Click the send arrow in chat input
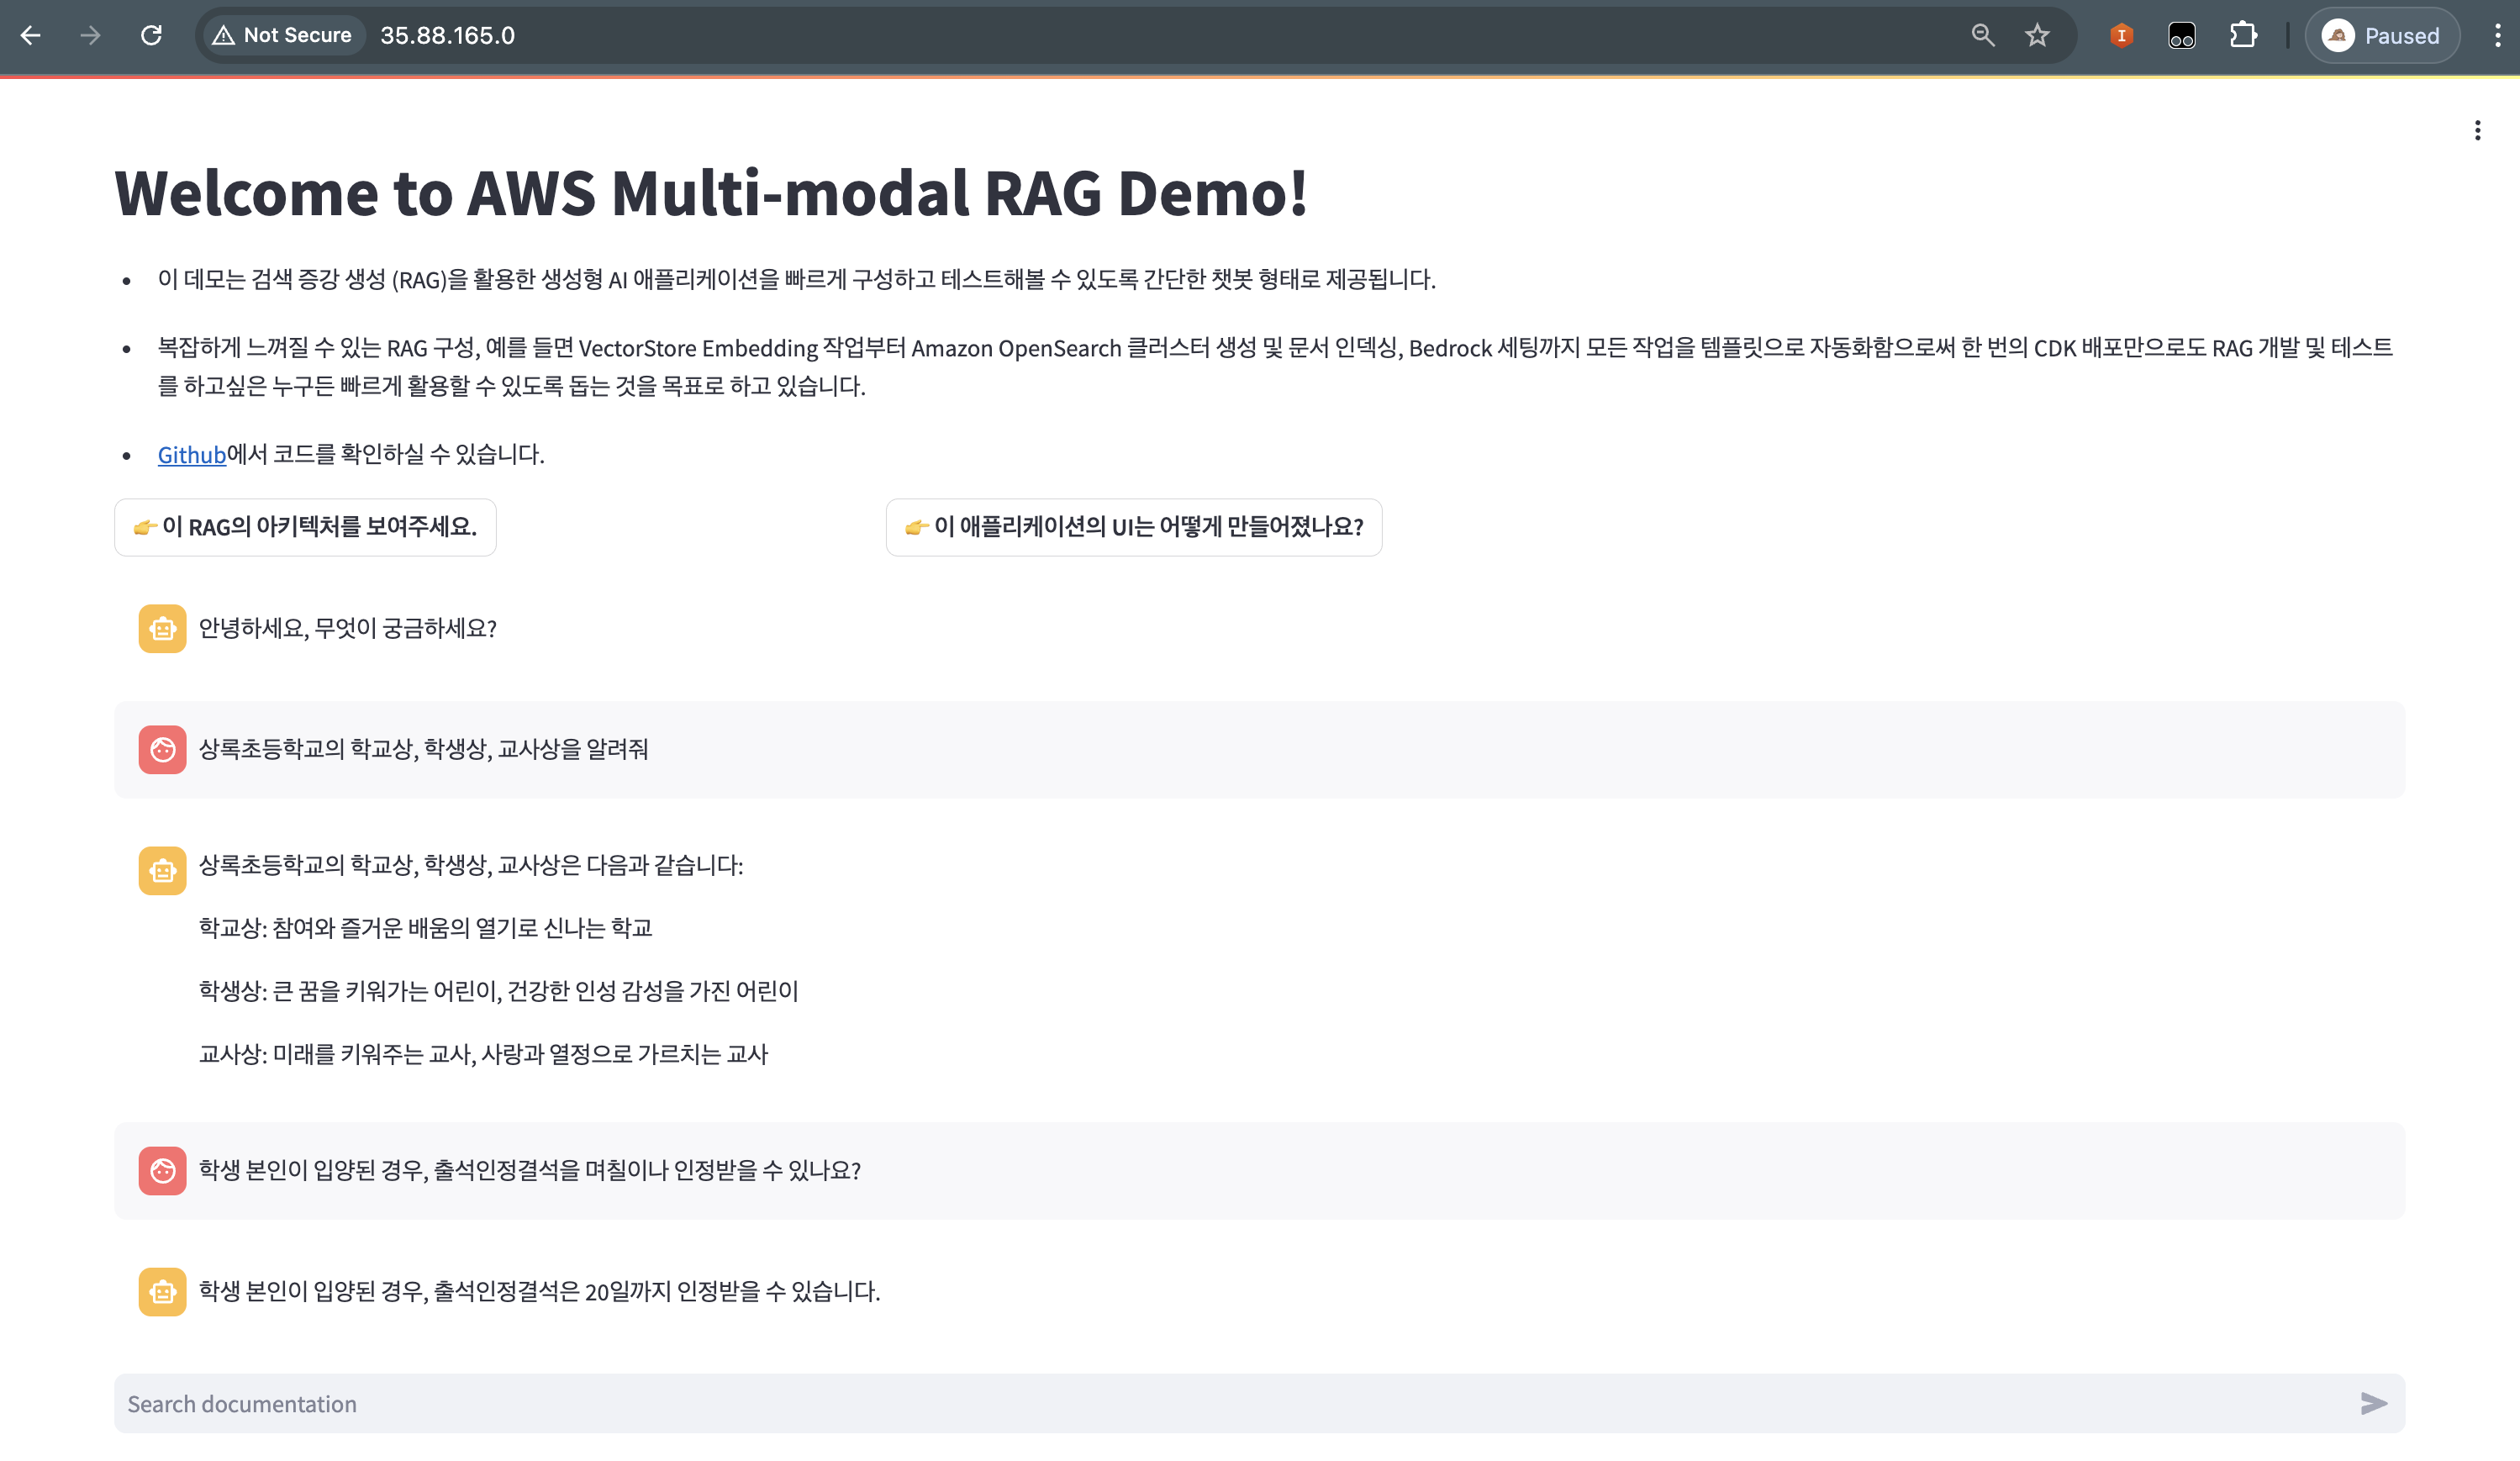 [x=2373, y=1403]
